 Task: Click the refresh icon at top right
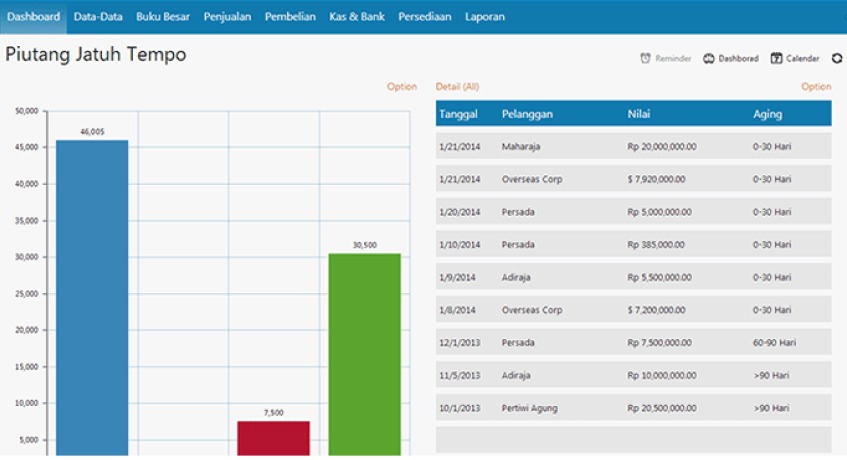point(837,59)
